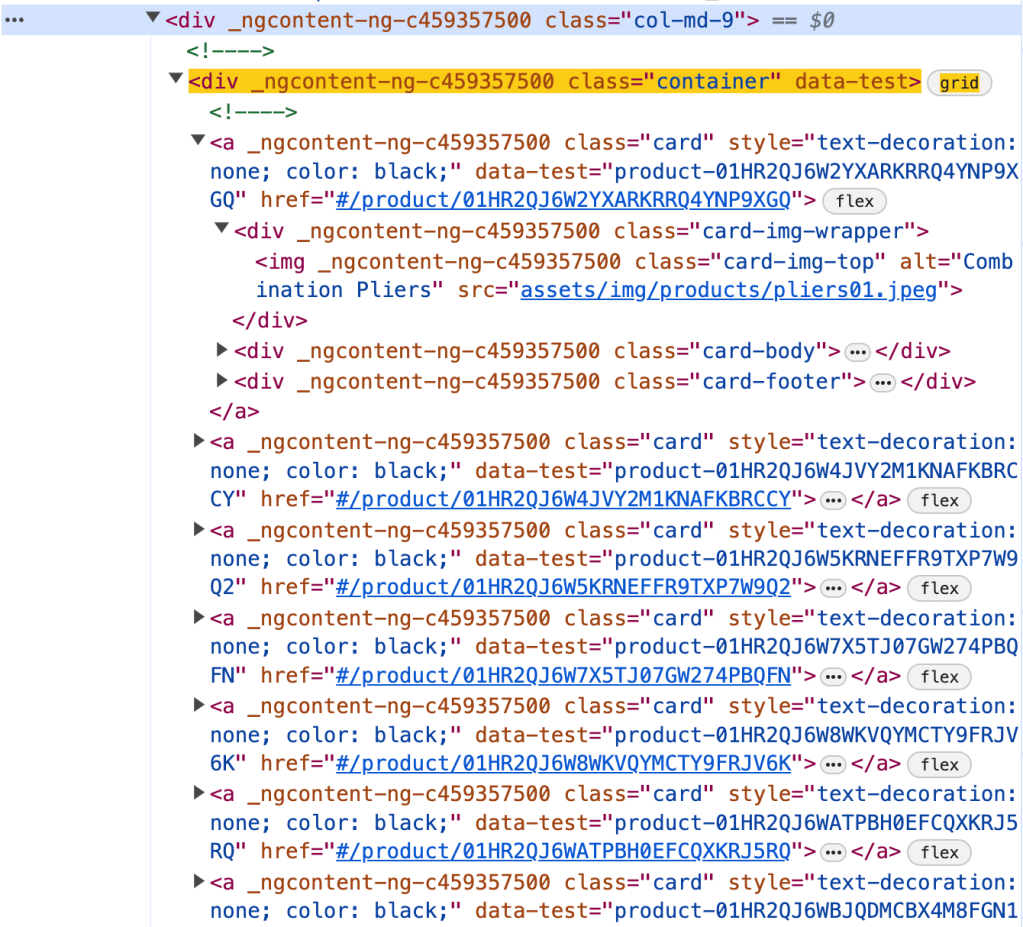The image size is (1023, 927).
Task: Collapse the card-img-wrapper div
Action: (x=222, y=230)
